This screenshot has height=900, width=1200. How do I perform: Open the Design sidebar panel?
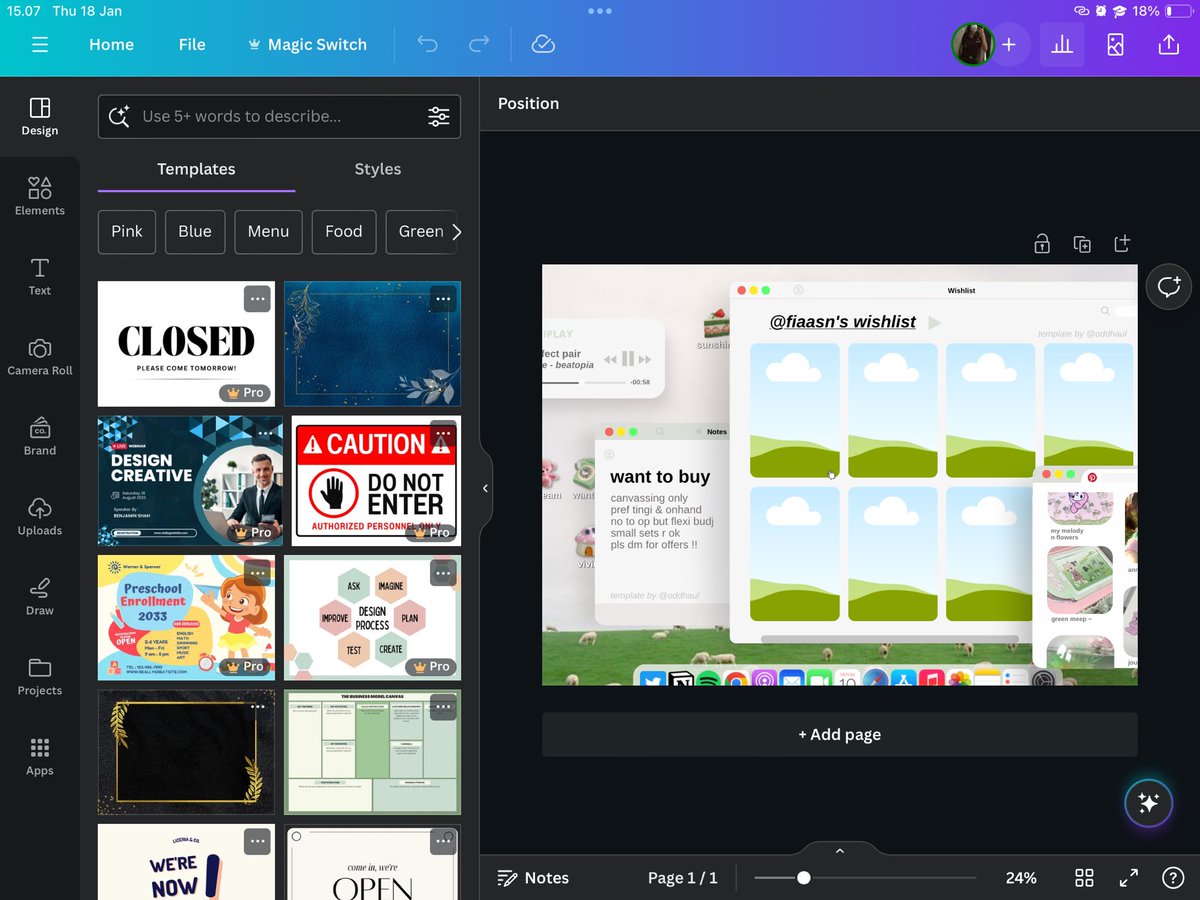tap(40, 117)
